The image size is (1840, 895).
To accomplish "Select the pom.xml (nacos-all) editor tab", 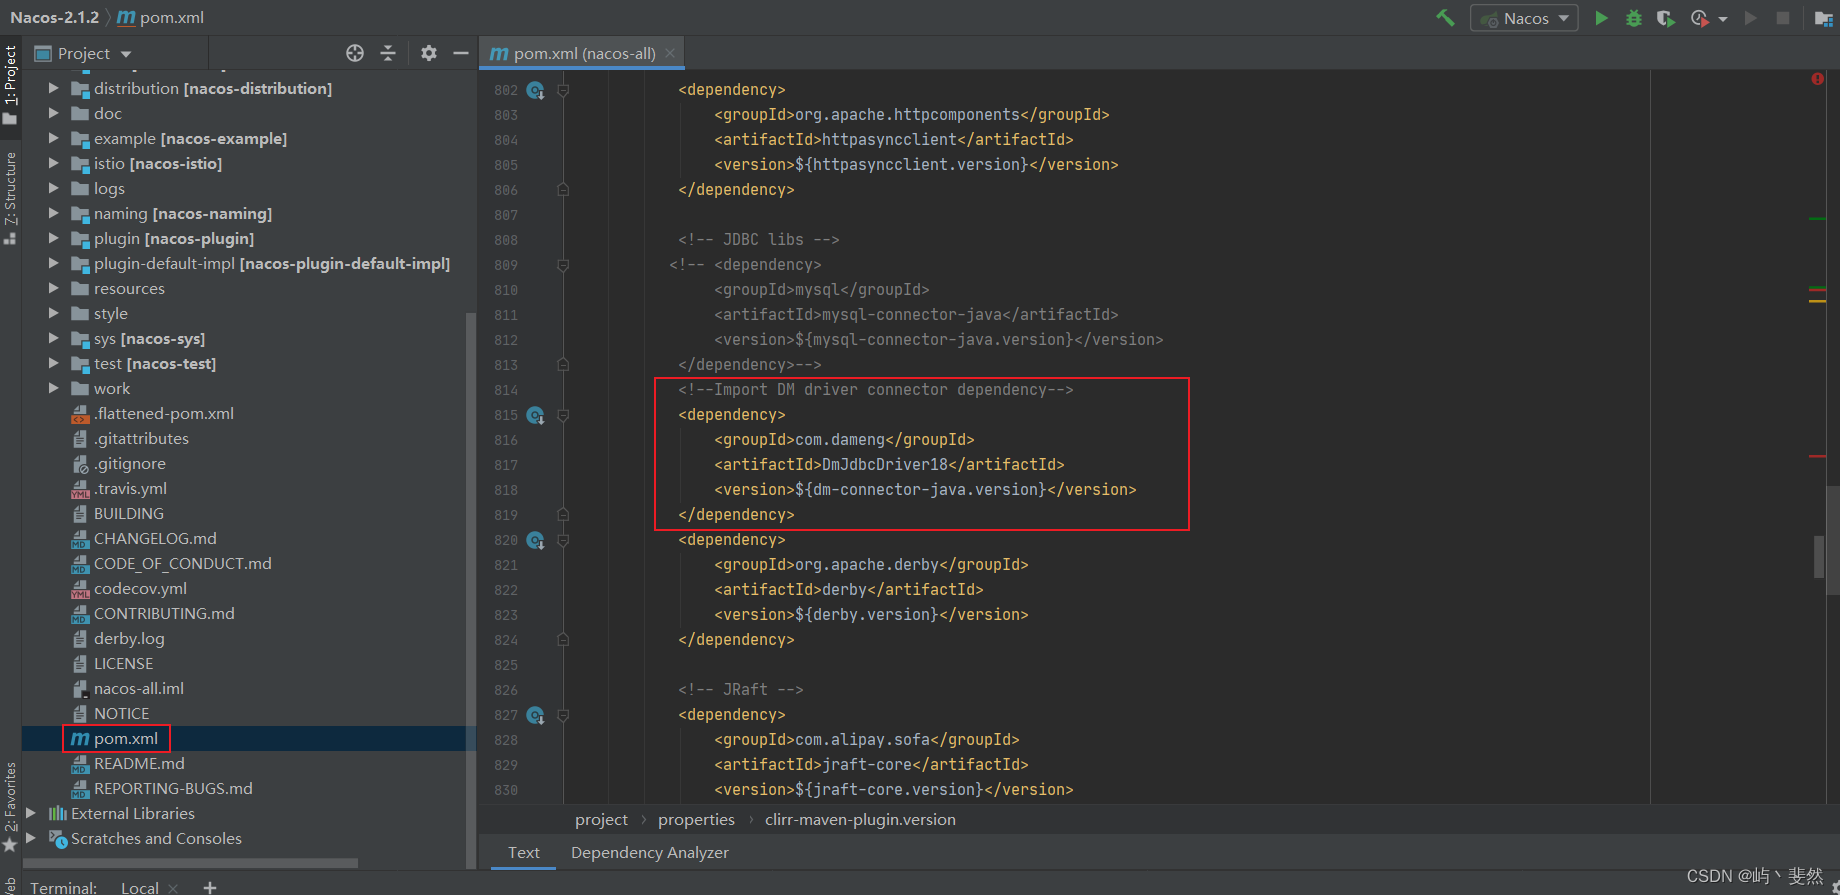I will click(583, 53).
